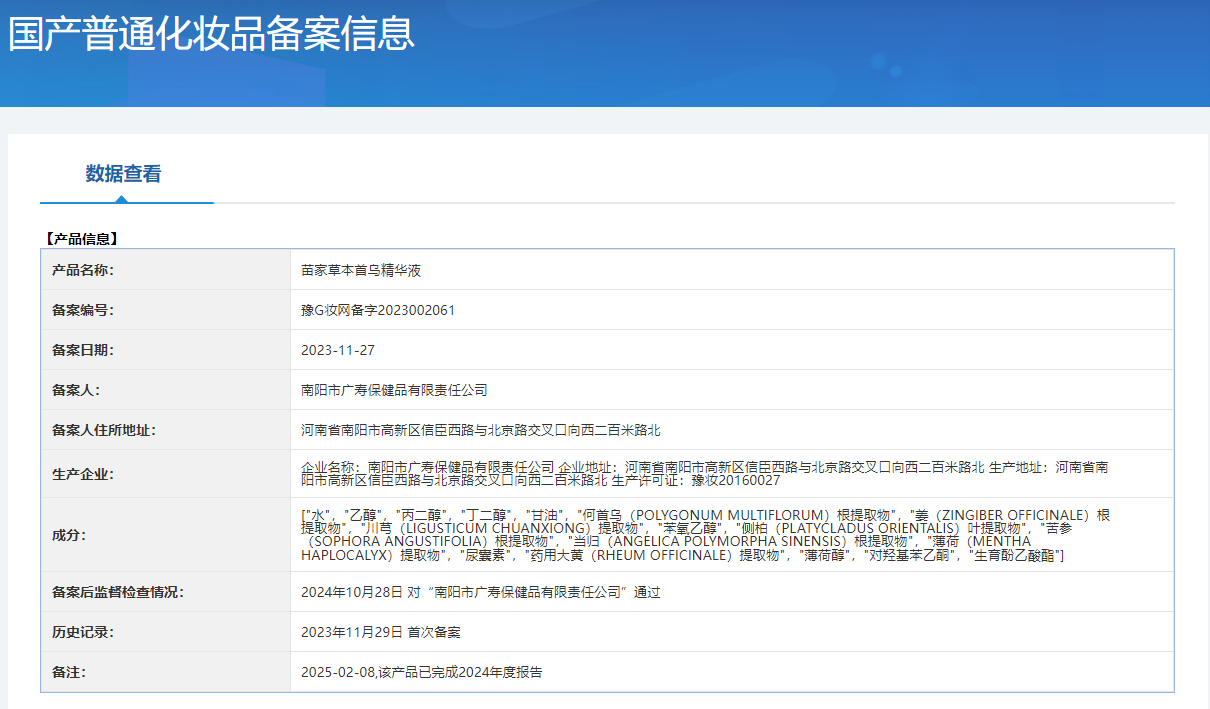Image resolution: width=1210 pixels, height=709 pixels.
Task: Click the filer company name in 备案人 row
Action: pyautogui.click(x=394, y=390)
